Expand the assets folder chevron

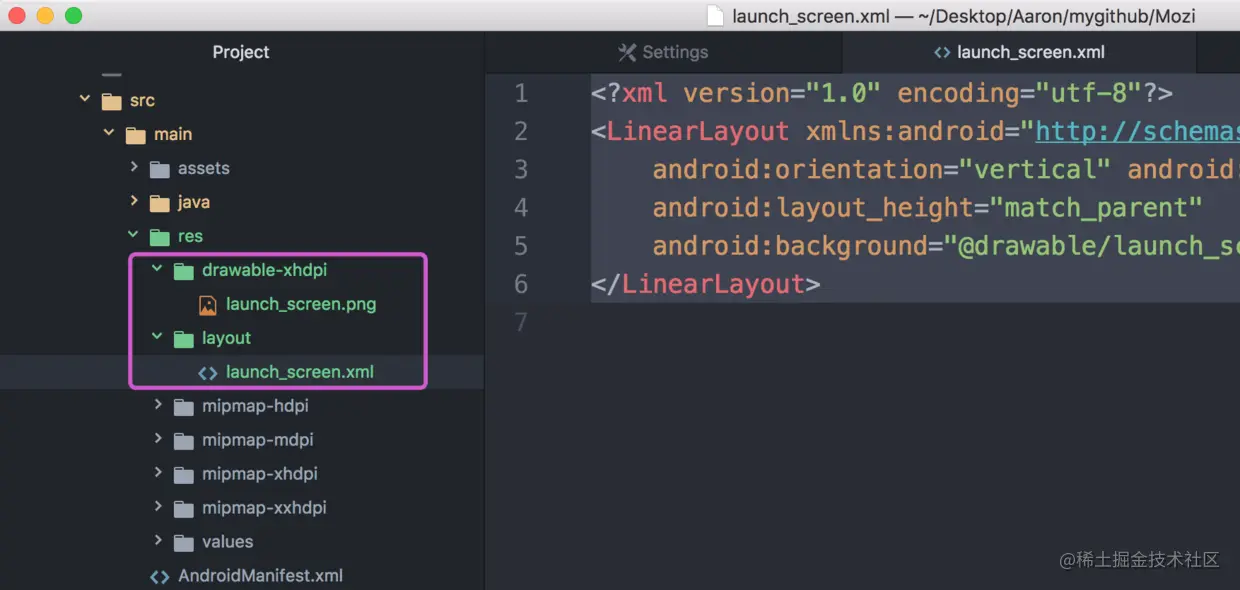[x=134, y=167]
